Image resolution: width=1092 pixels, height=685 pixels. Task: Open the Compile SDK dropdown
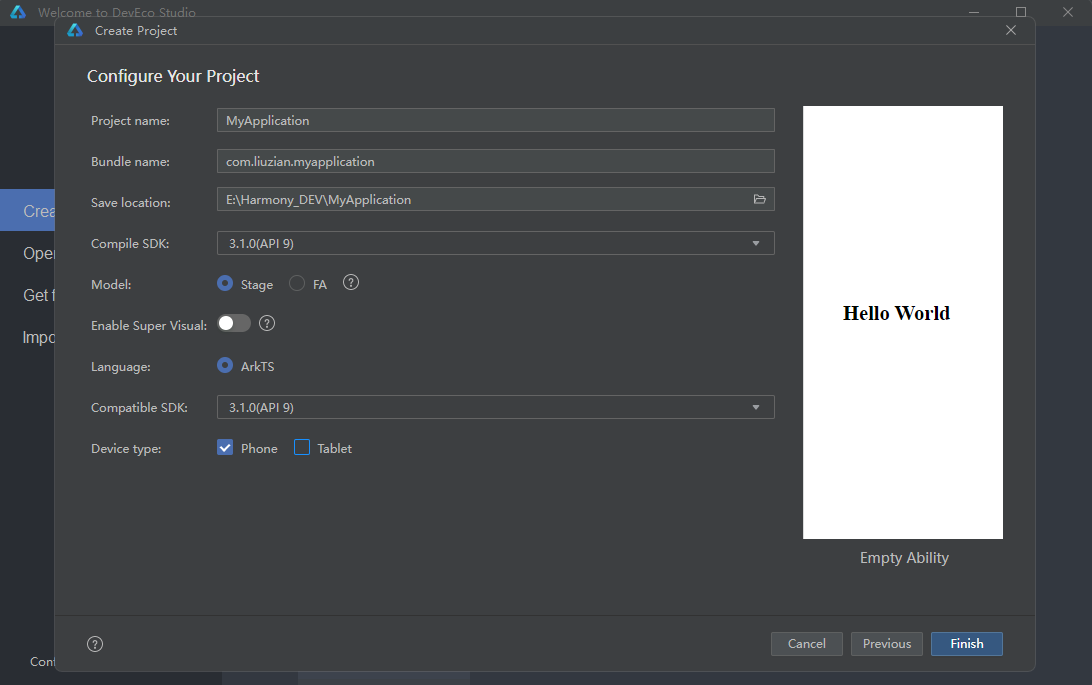(x=496, y=243)
